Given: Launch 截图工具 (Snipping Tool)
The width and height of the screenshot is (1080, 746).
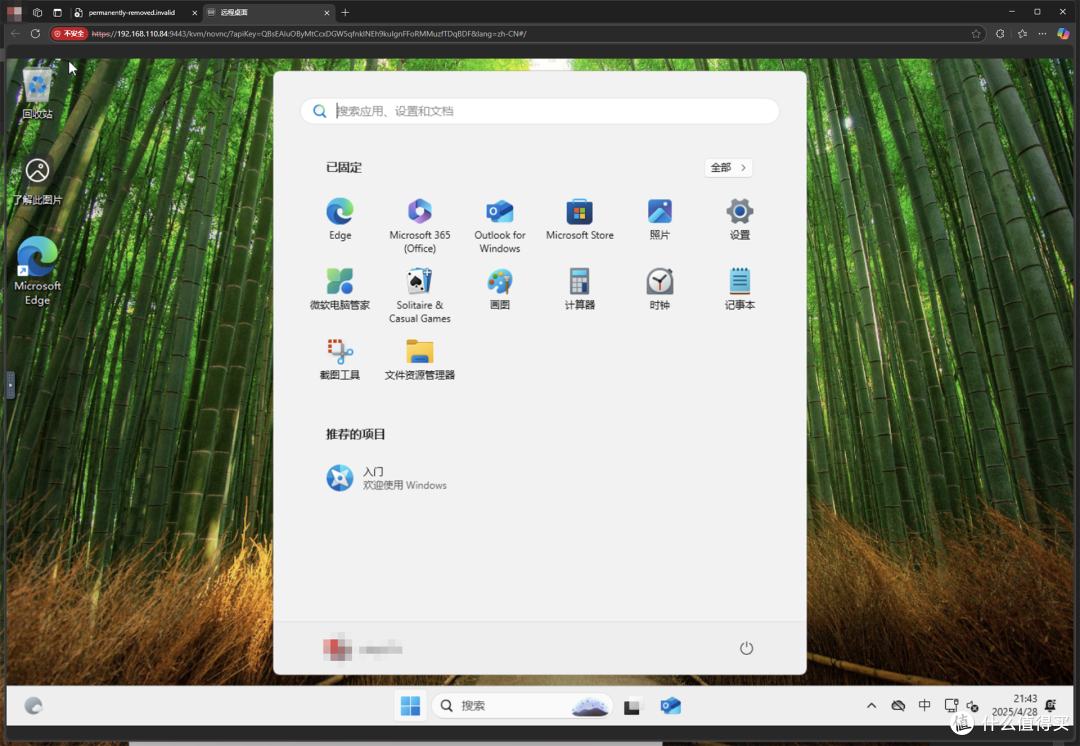Looking at the screenshot, I should tap(340, 360).
